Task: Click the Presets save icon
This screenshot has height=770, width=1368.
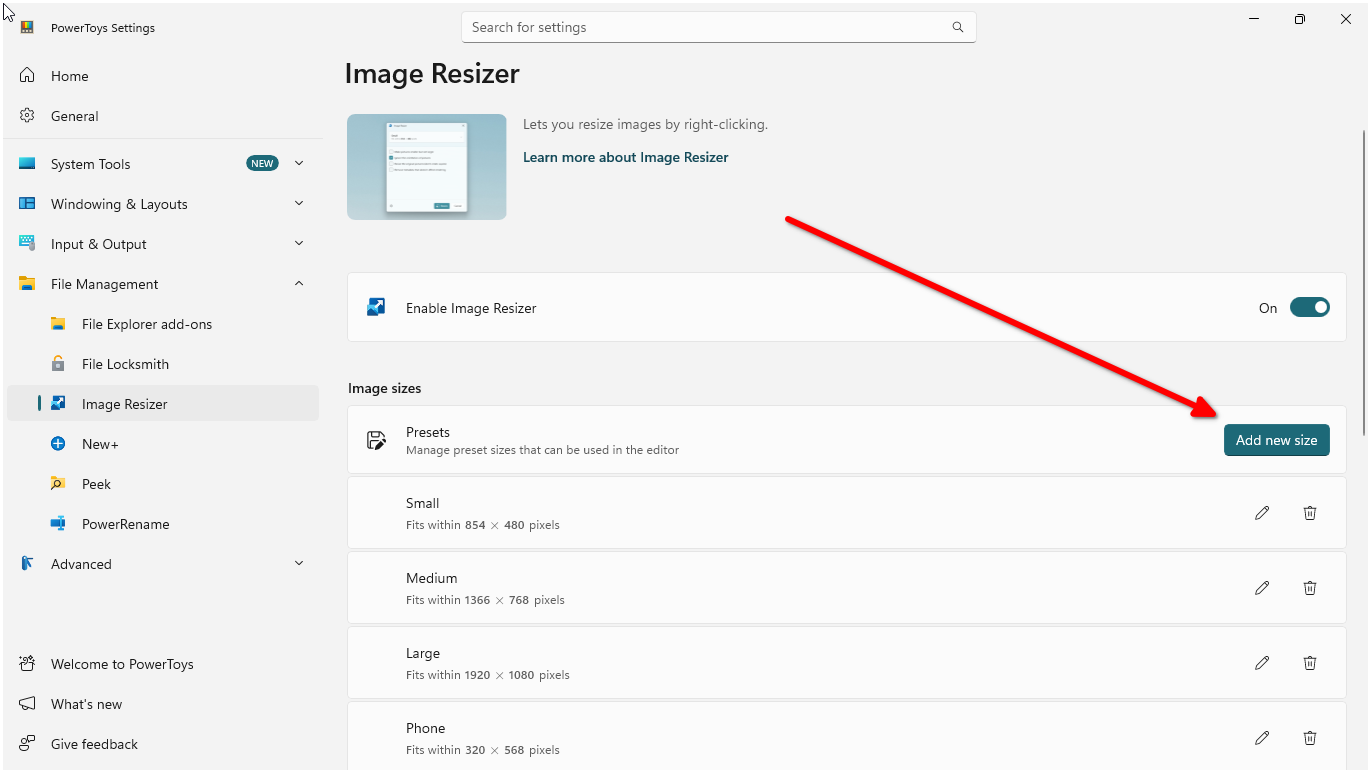Action: [x=376, y=439]
